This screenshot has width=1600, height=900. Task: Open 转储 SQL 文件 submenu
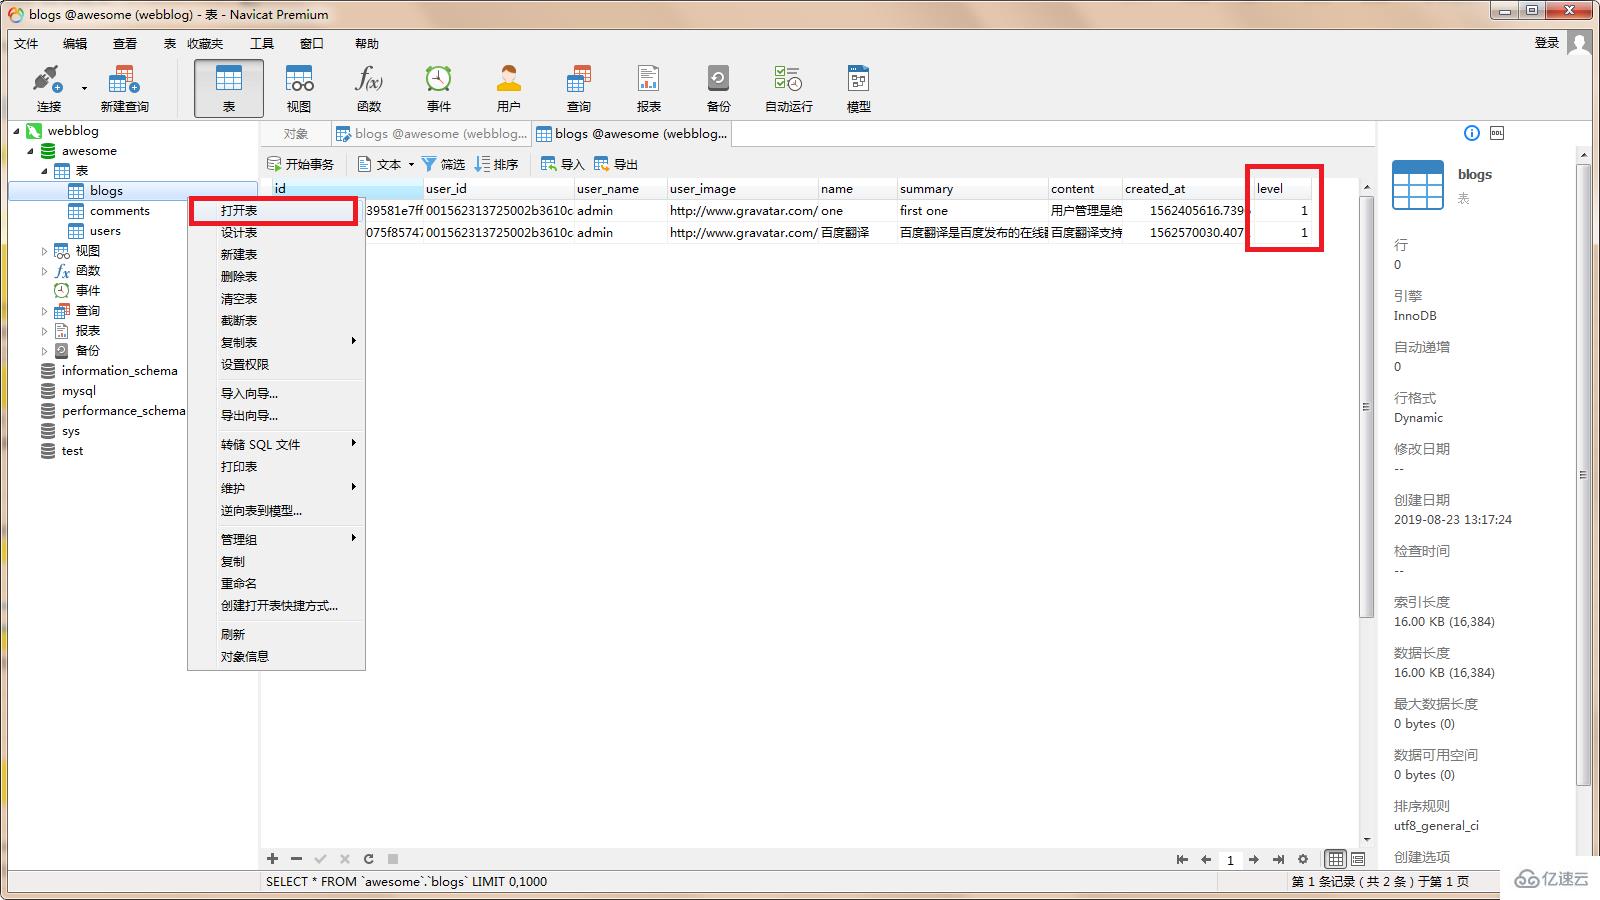tap(275, 444)
